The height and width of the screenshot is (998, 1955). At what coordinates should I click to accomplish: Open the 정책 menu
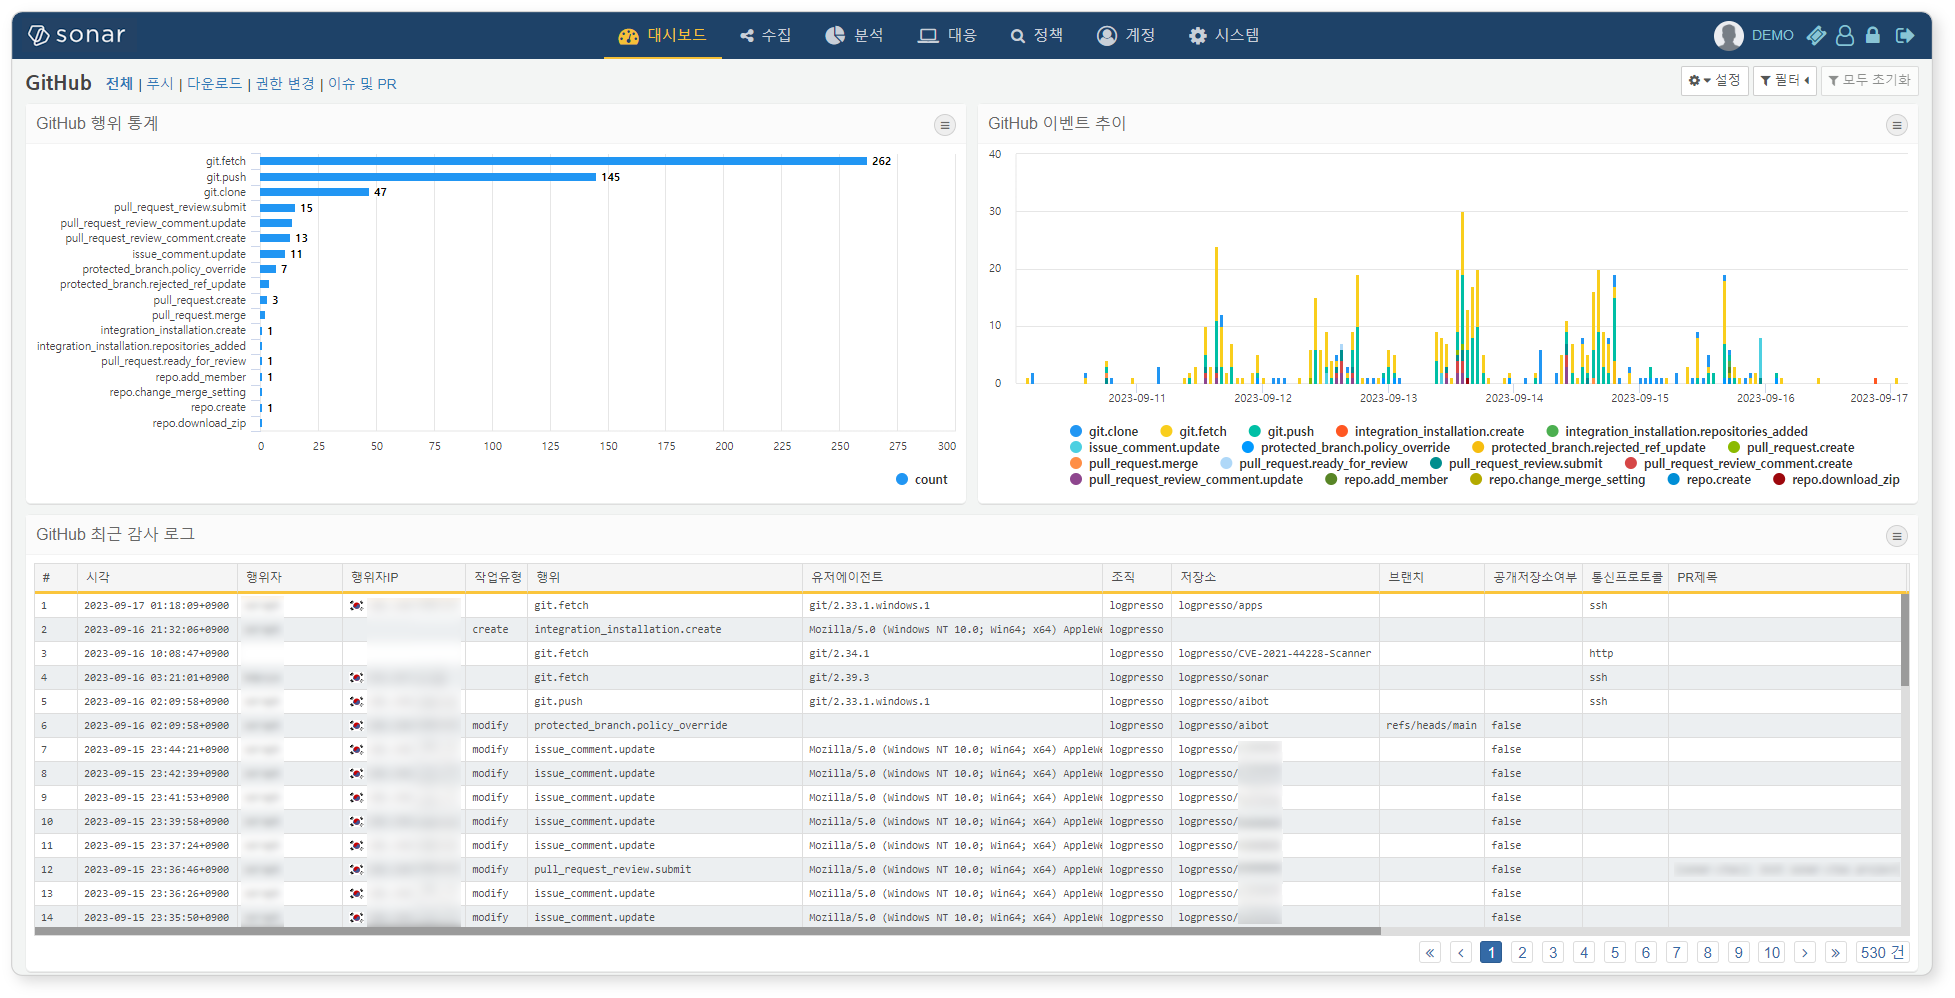(1036, 36)
